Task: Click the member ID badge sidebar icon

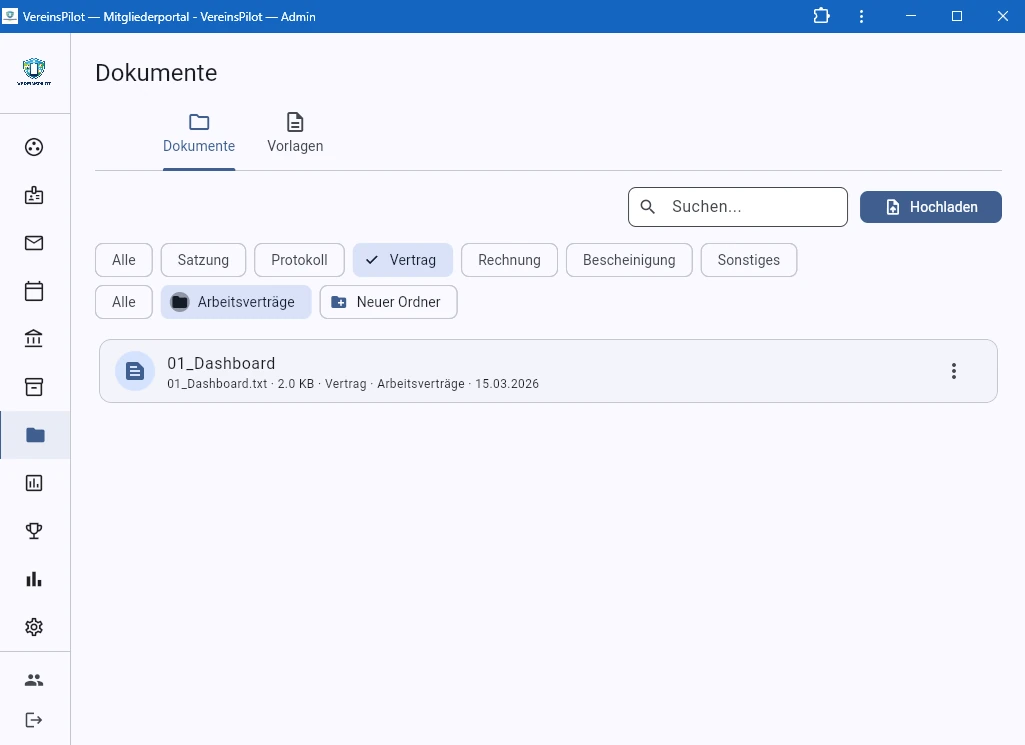Action: (x=34, y=195)
